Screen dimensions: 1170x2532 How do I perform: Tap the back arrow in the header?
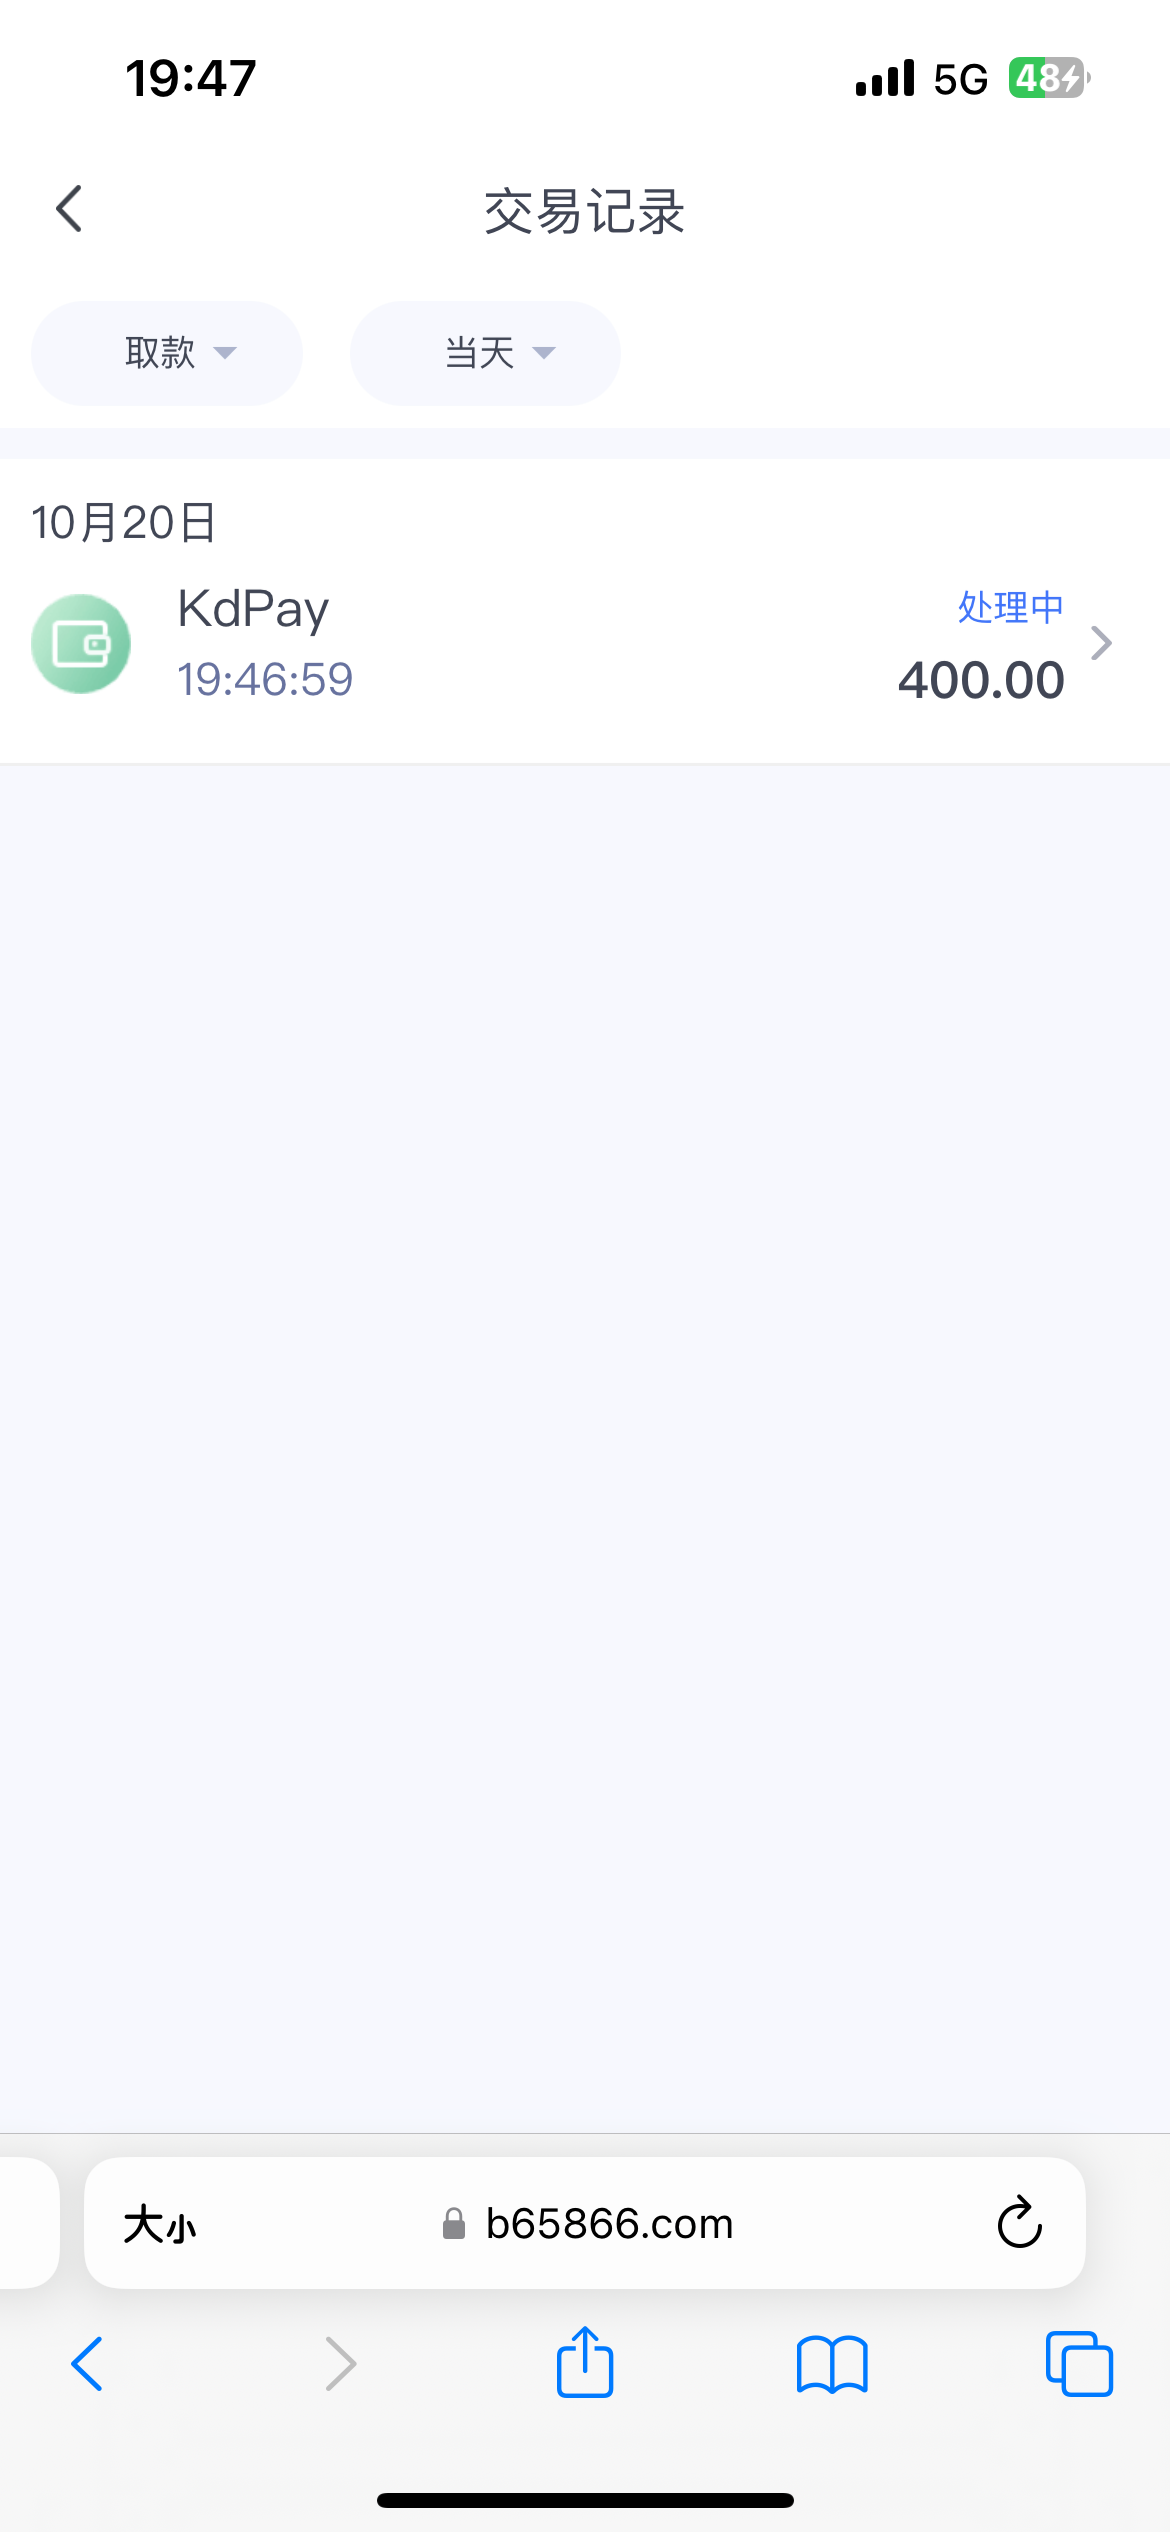pyautogui.click(x=69, y=209)
